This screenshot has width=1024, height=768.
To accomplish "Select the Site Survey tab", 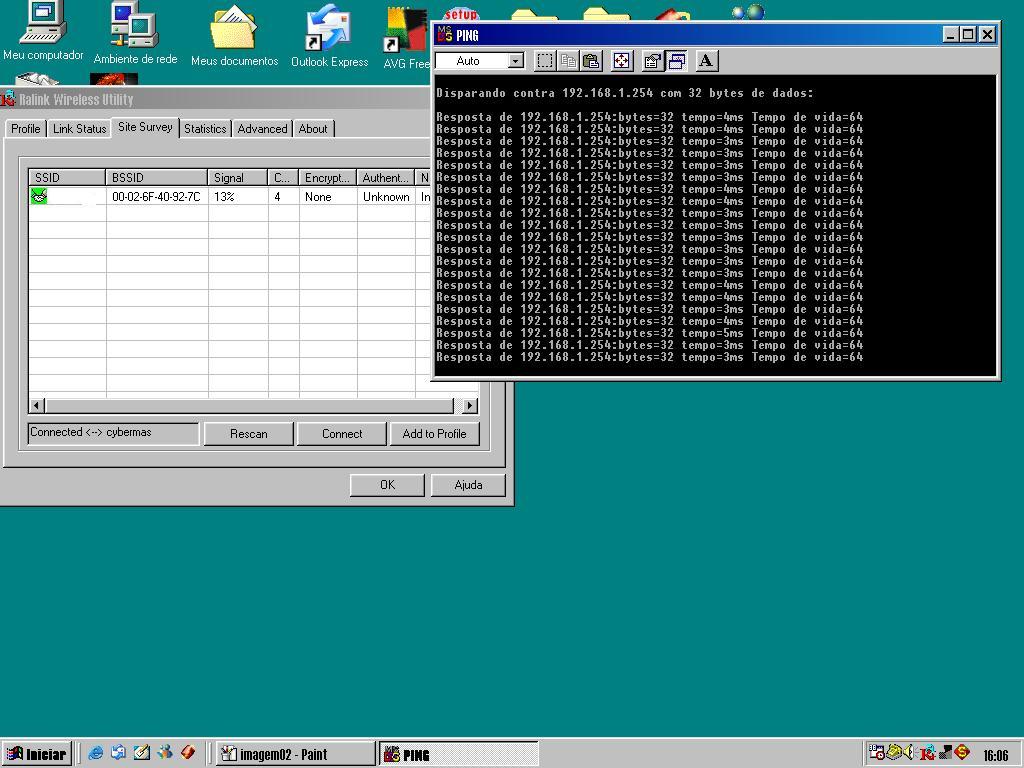I will [145, 127].
